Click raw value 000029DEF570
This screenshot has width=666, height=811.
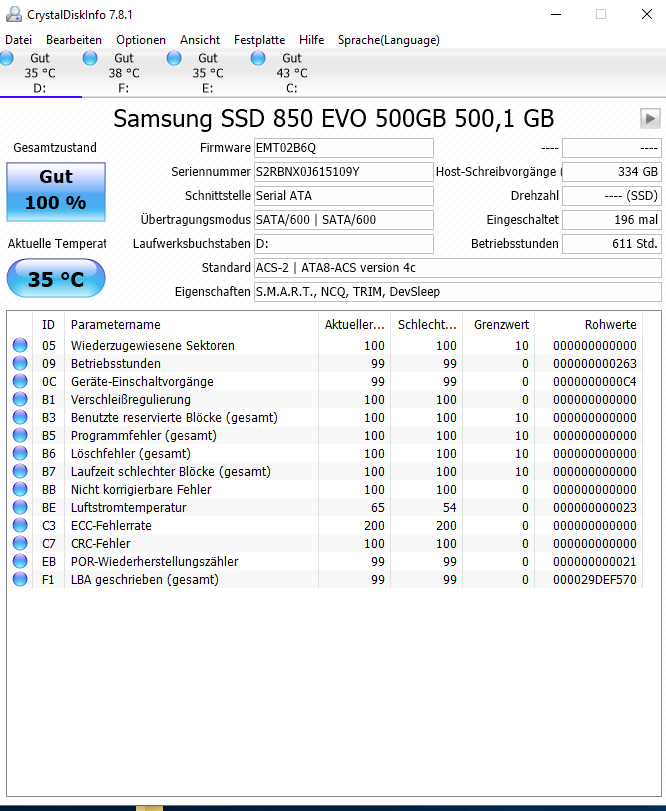(595, 579)
